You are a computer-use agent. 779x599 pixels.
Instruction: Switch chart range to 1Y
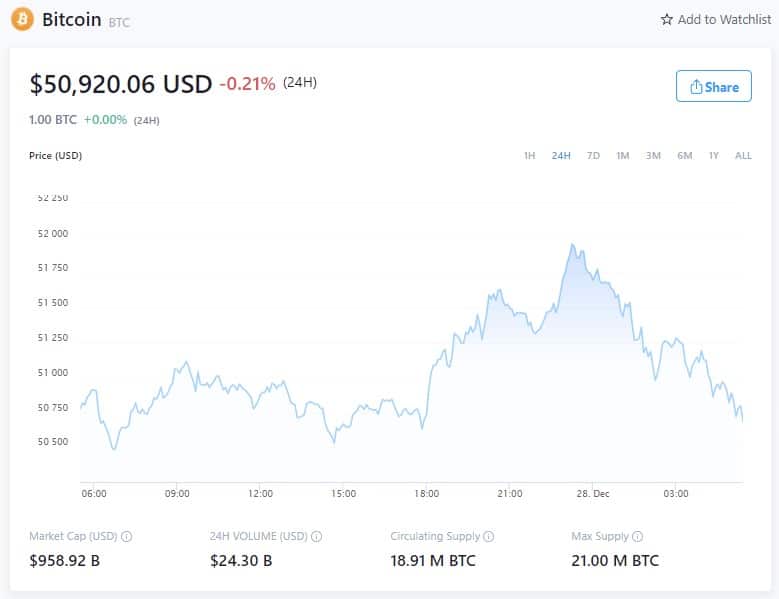[713, 155]
